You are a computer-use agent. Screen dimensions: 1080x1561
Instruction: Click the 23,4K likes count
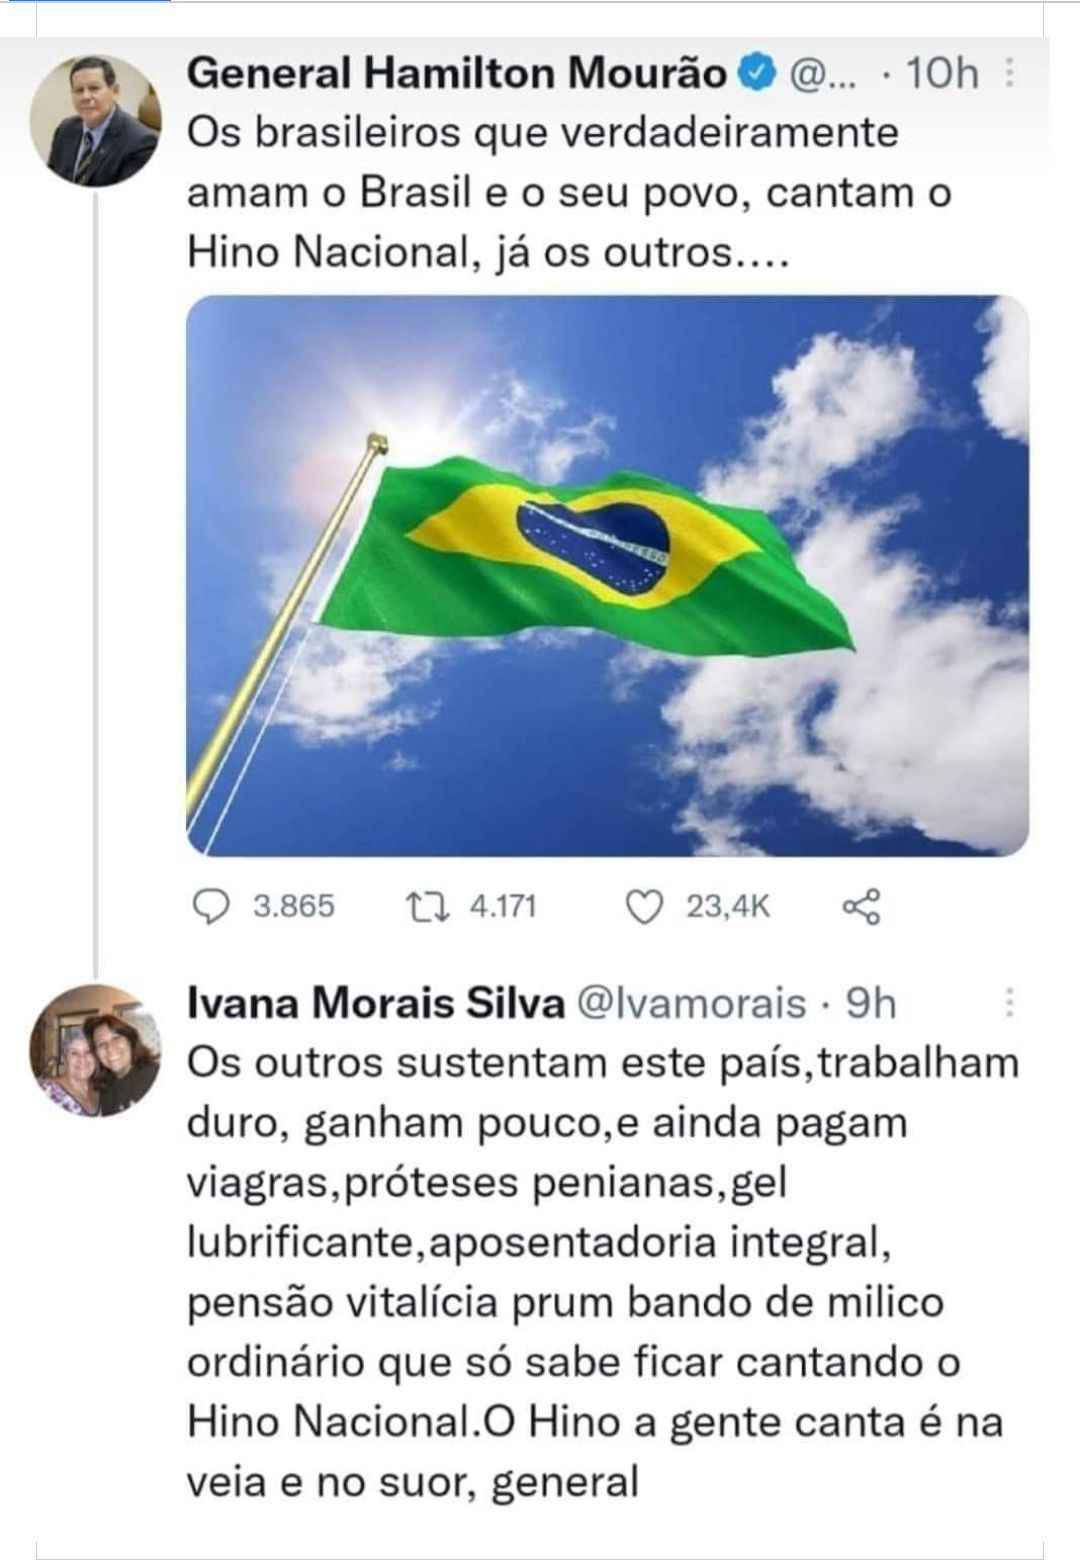727,906
